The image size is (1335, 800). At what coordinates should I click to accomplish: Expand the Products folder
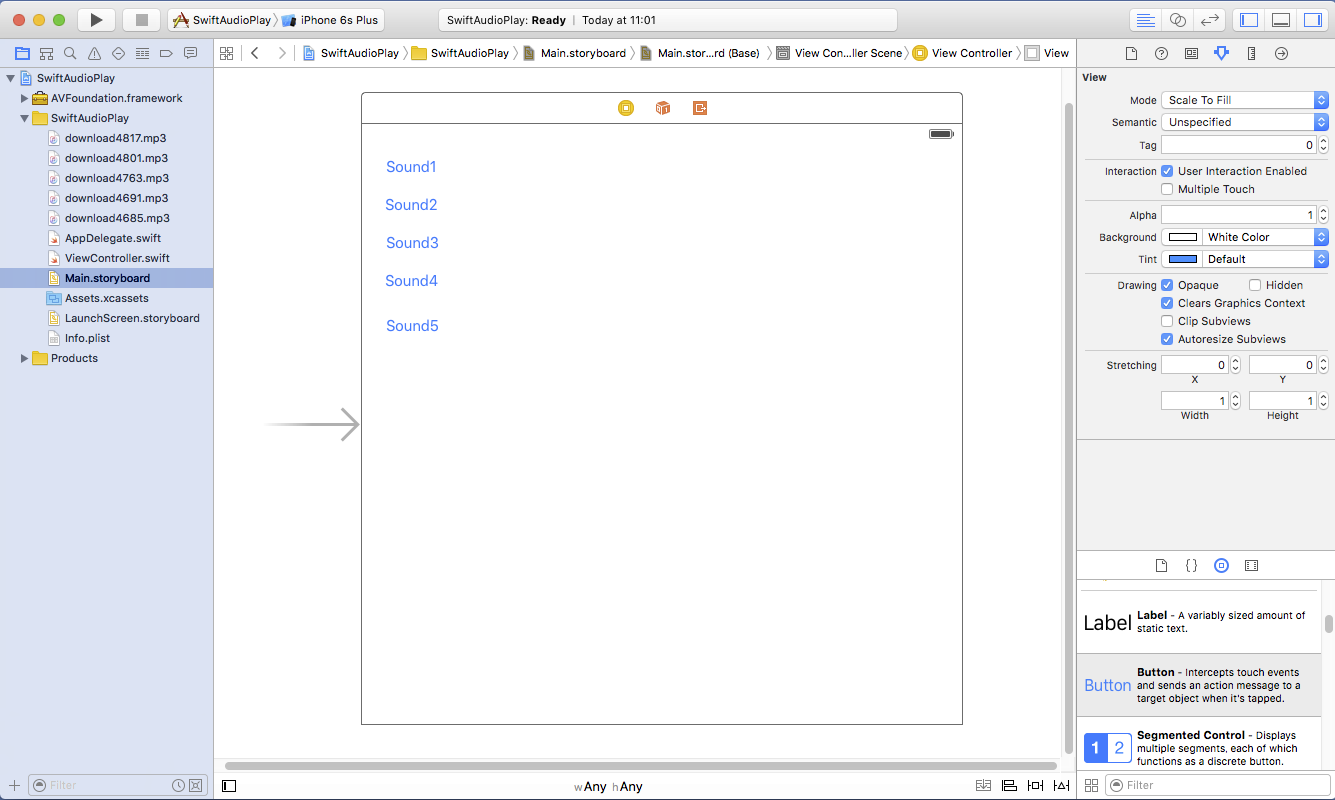click(x=25, y=358)
